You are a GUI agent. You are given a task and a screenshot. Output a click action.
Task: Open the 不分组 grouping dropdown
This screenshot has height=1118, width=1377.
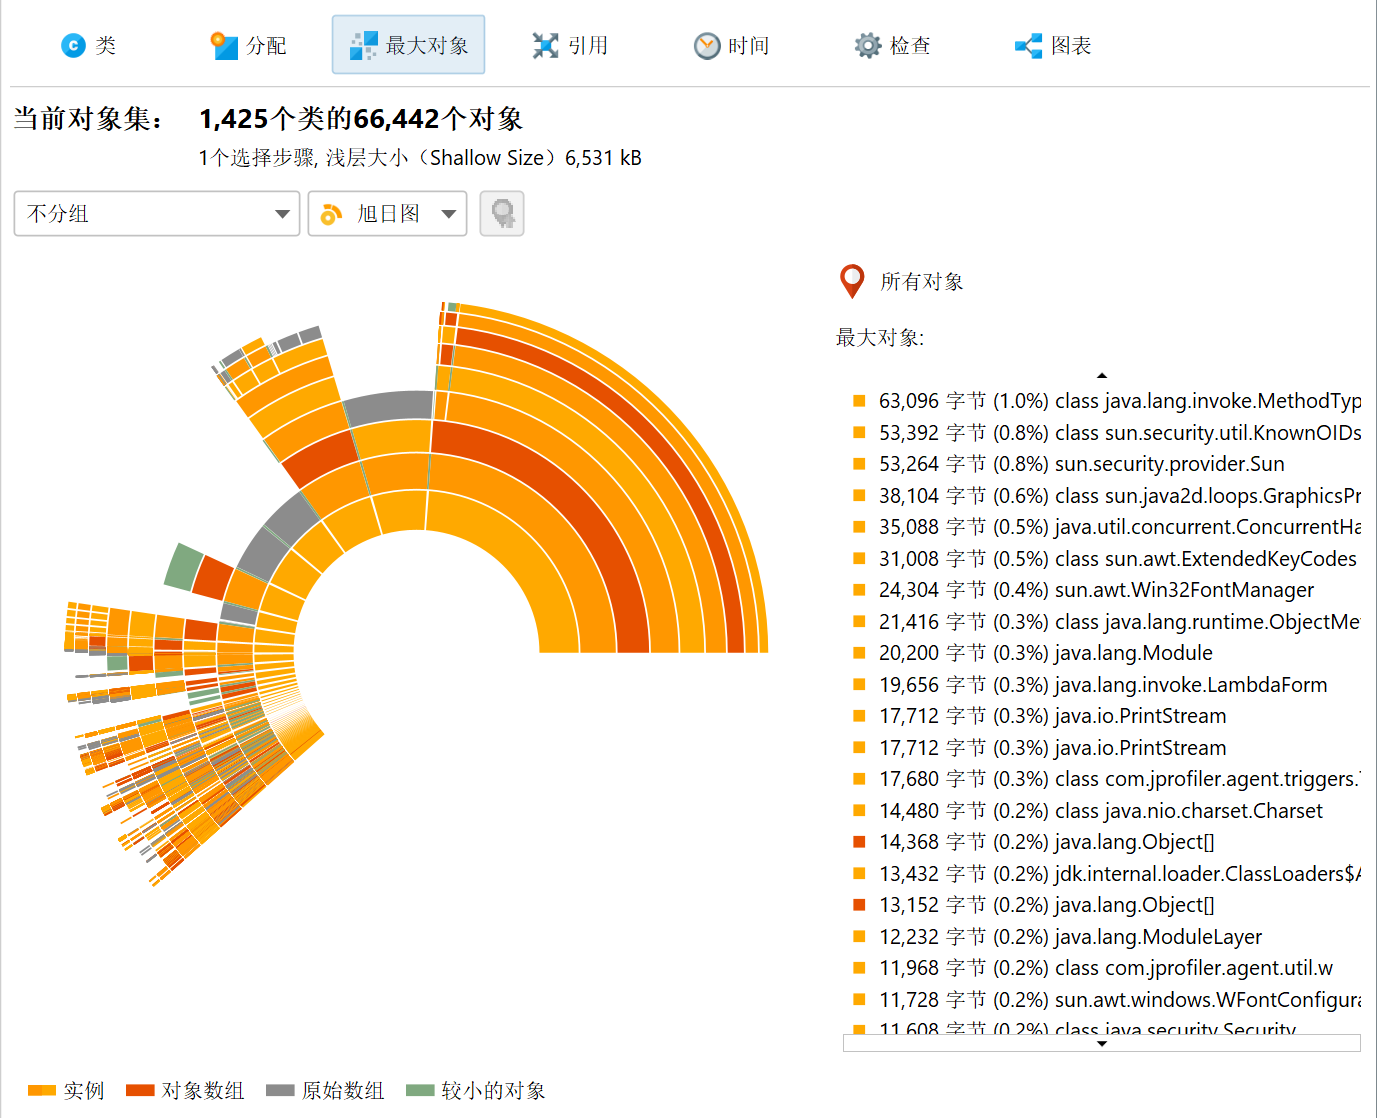pyautogui.click(x=157, y=214)
